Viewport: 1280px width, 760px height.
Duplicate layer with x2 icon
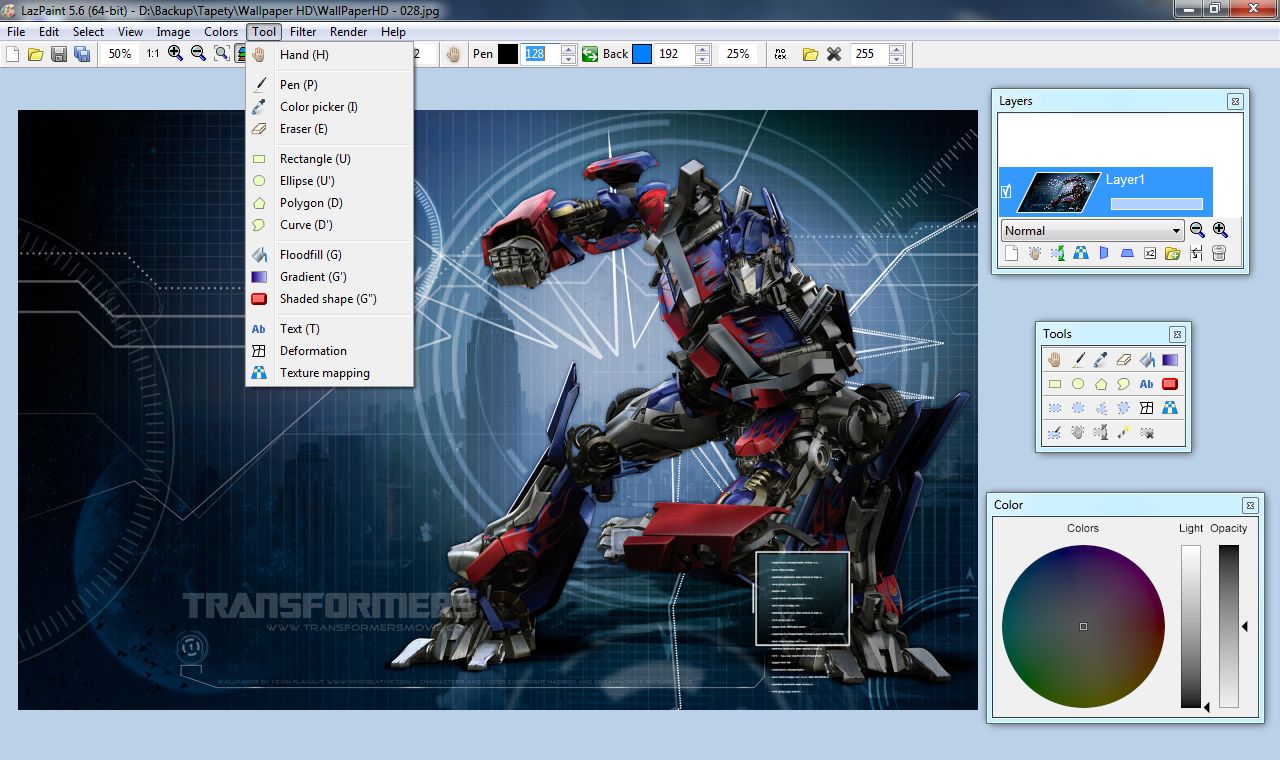[x=1150, y=254]
